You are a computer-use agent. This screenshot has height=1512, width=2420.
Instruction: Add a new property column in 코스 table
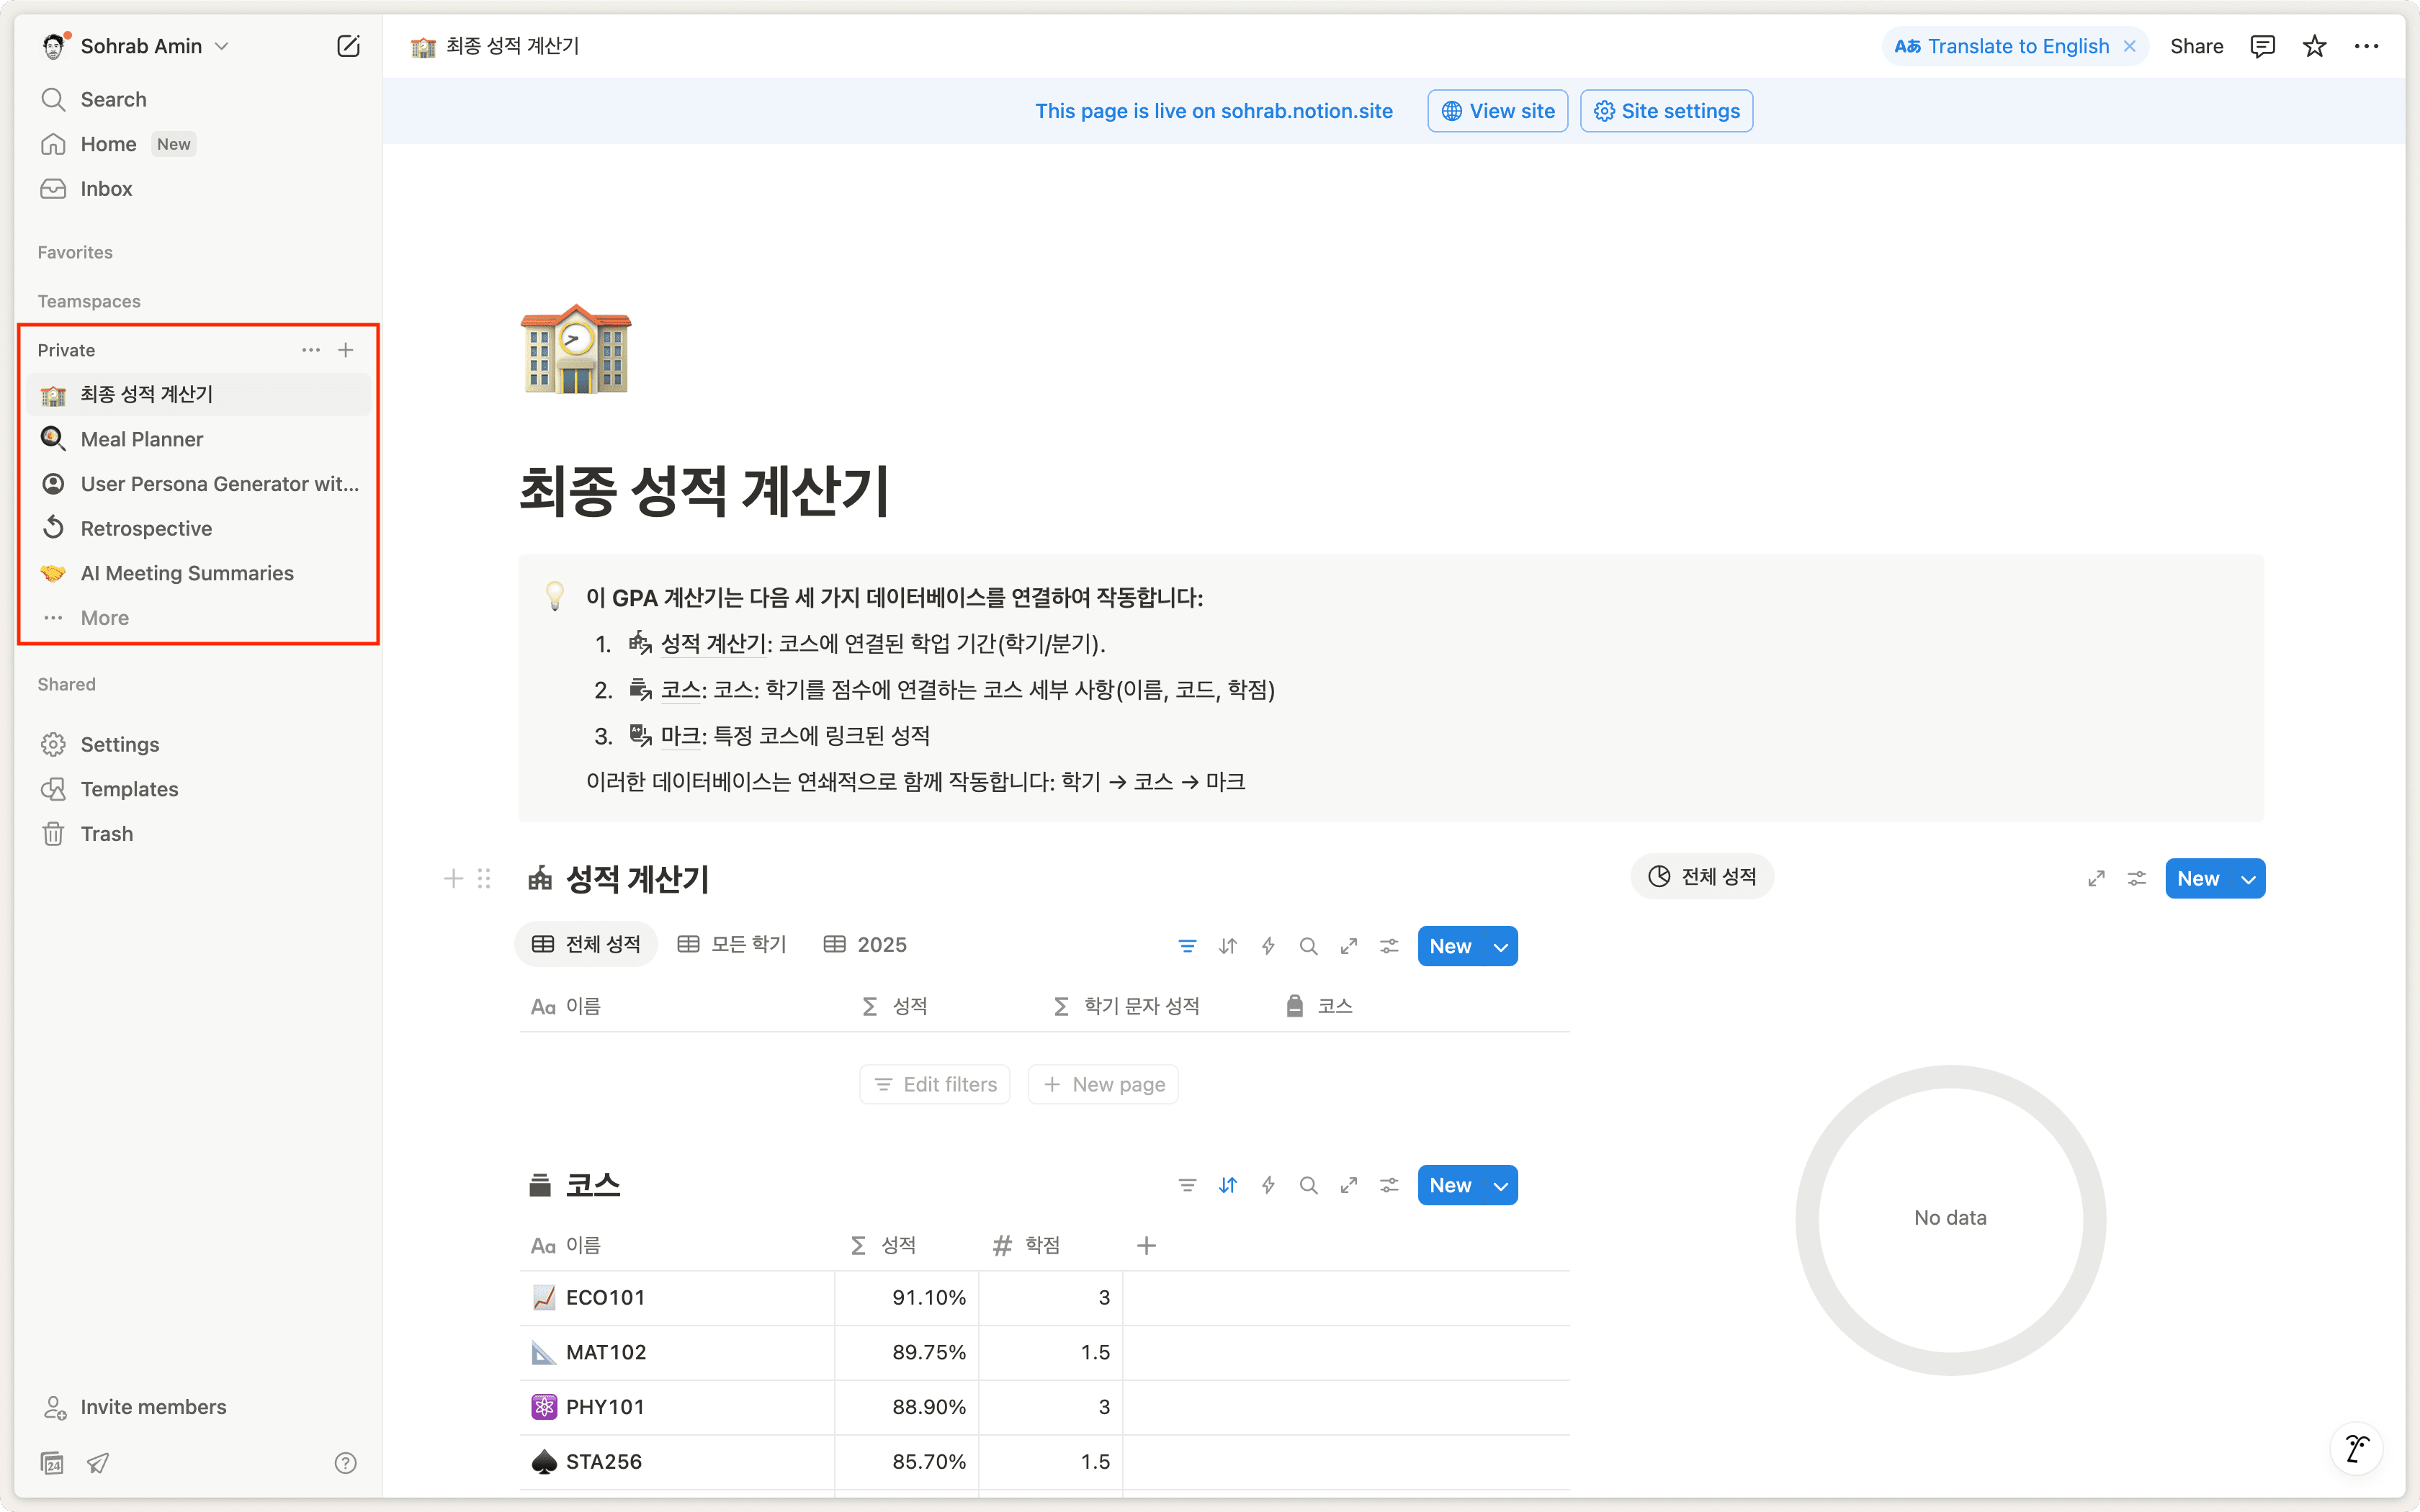[x=1146, y=1245]
